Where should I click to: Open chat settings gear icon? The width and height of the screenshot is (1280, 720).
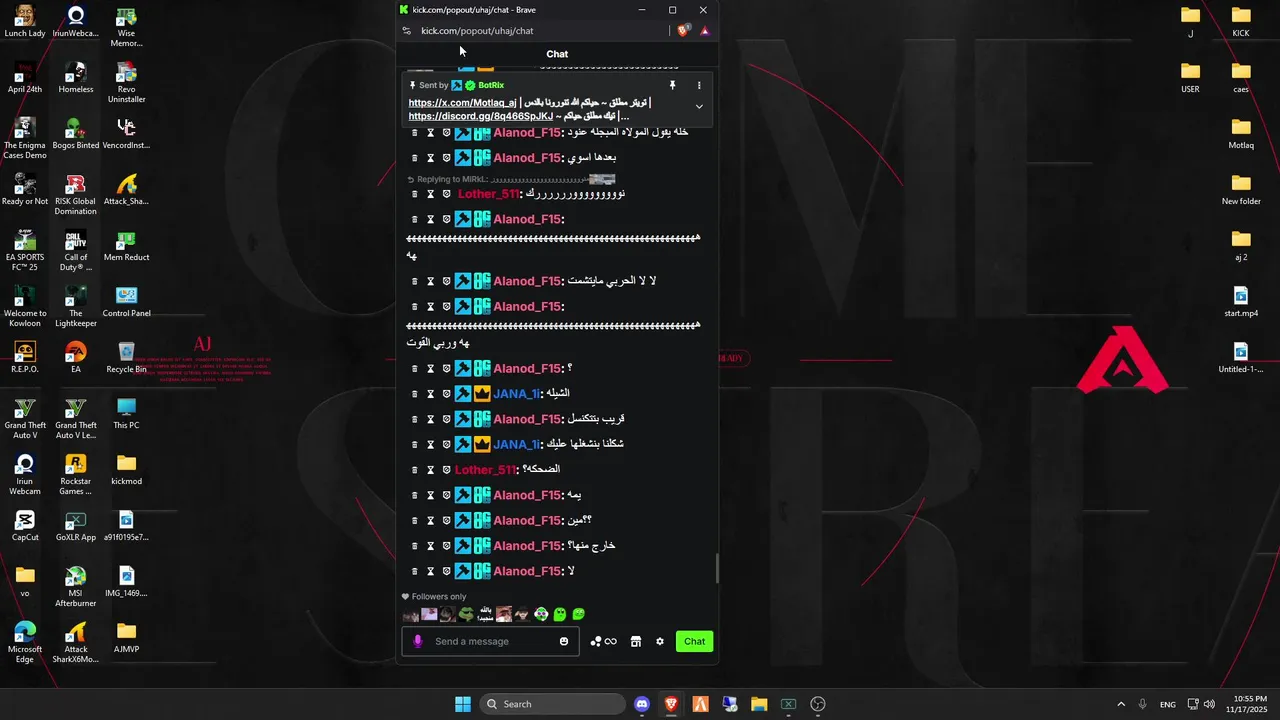(x=660, y=642)
